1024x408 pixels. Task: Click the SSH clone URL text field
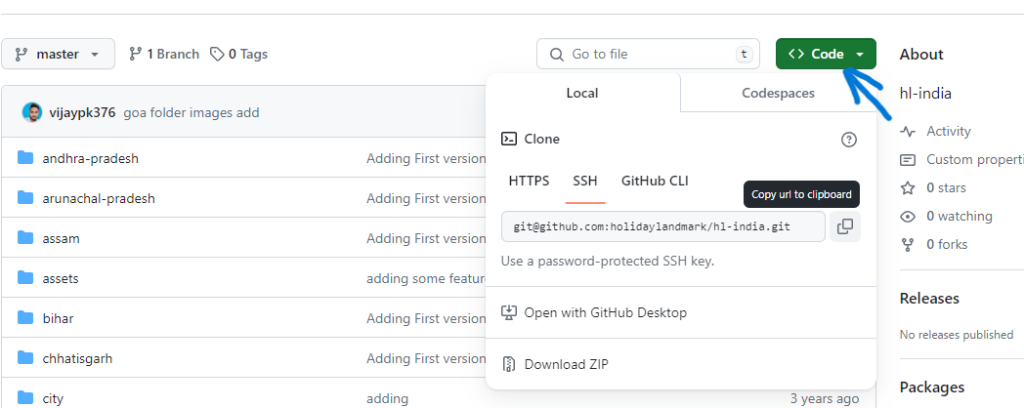tap(662, 227)
